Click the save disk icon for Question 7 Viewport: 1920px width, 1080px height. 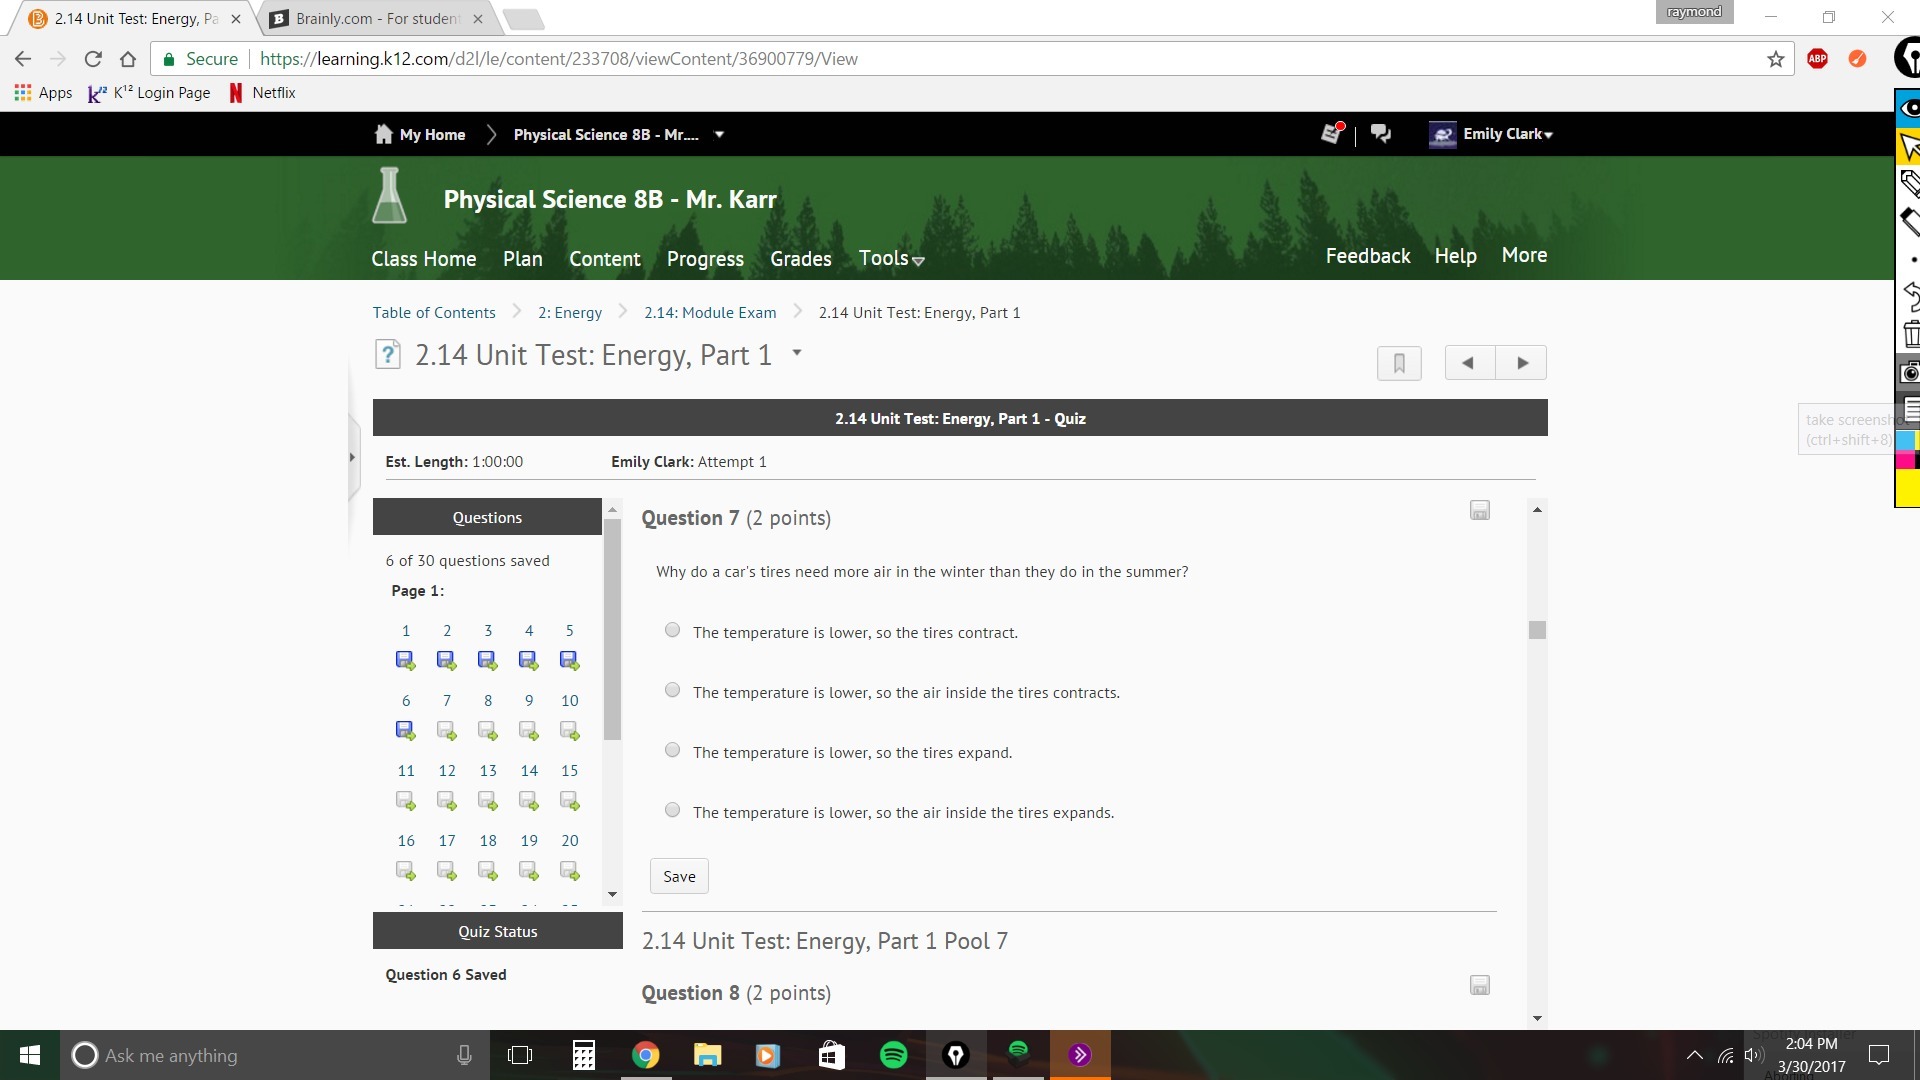[1480, 511]
